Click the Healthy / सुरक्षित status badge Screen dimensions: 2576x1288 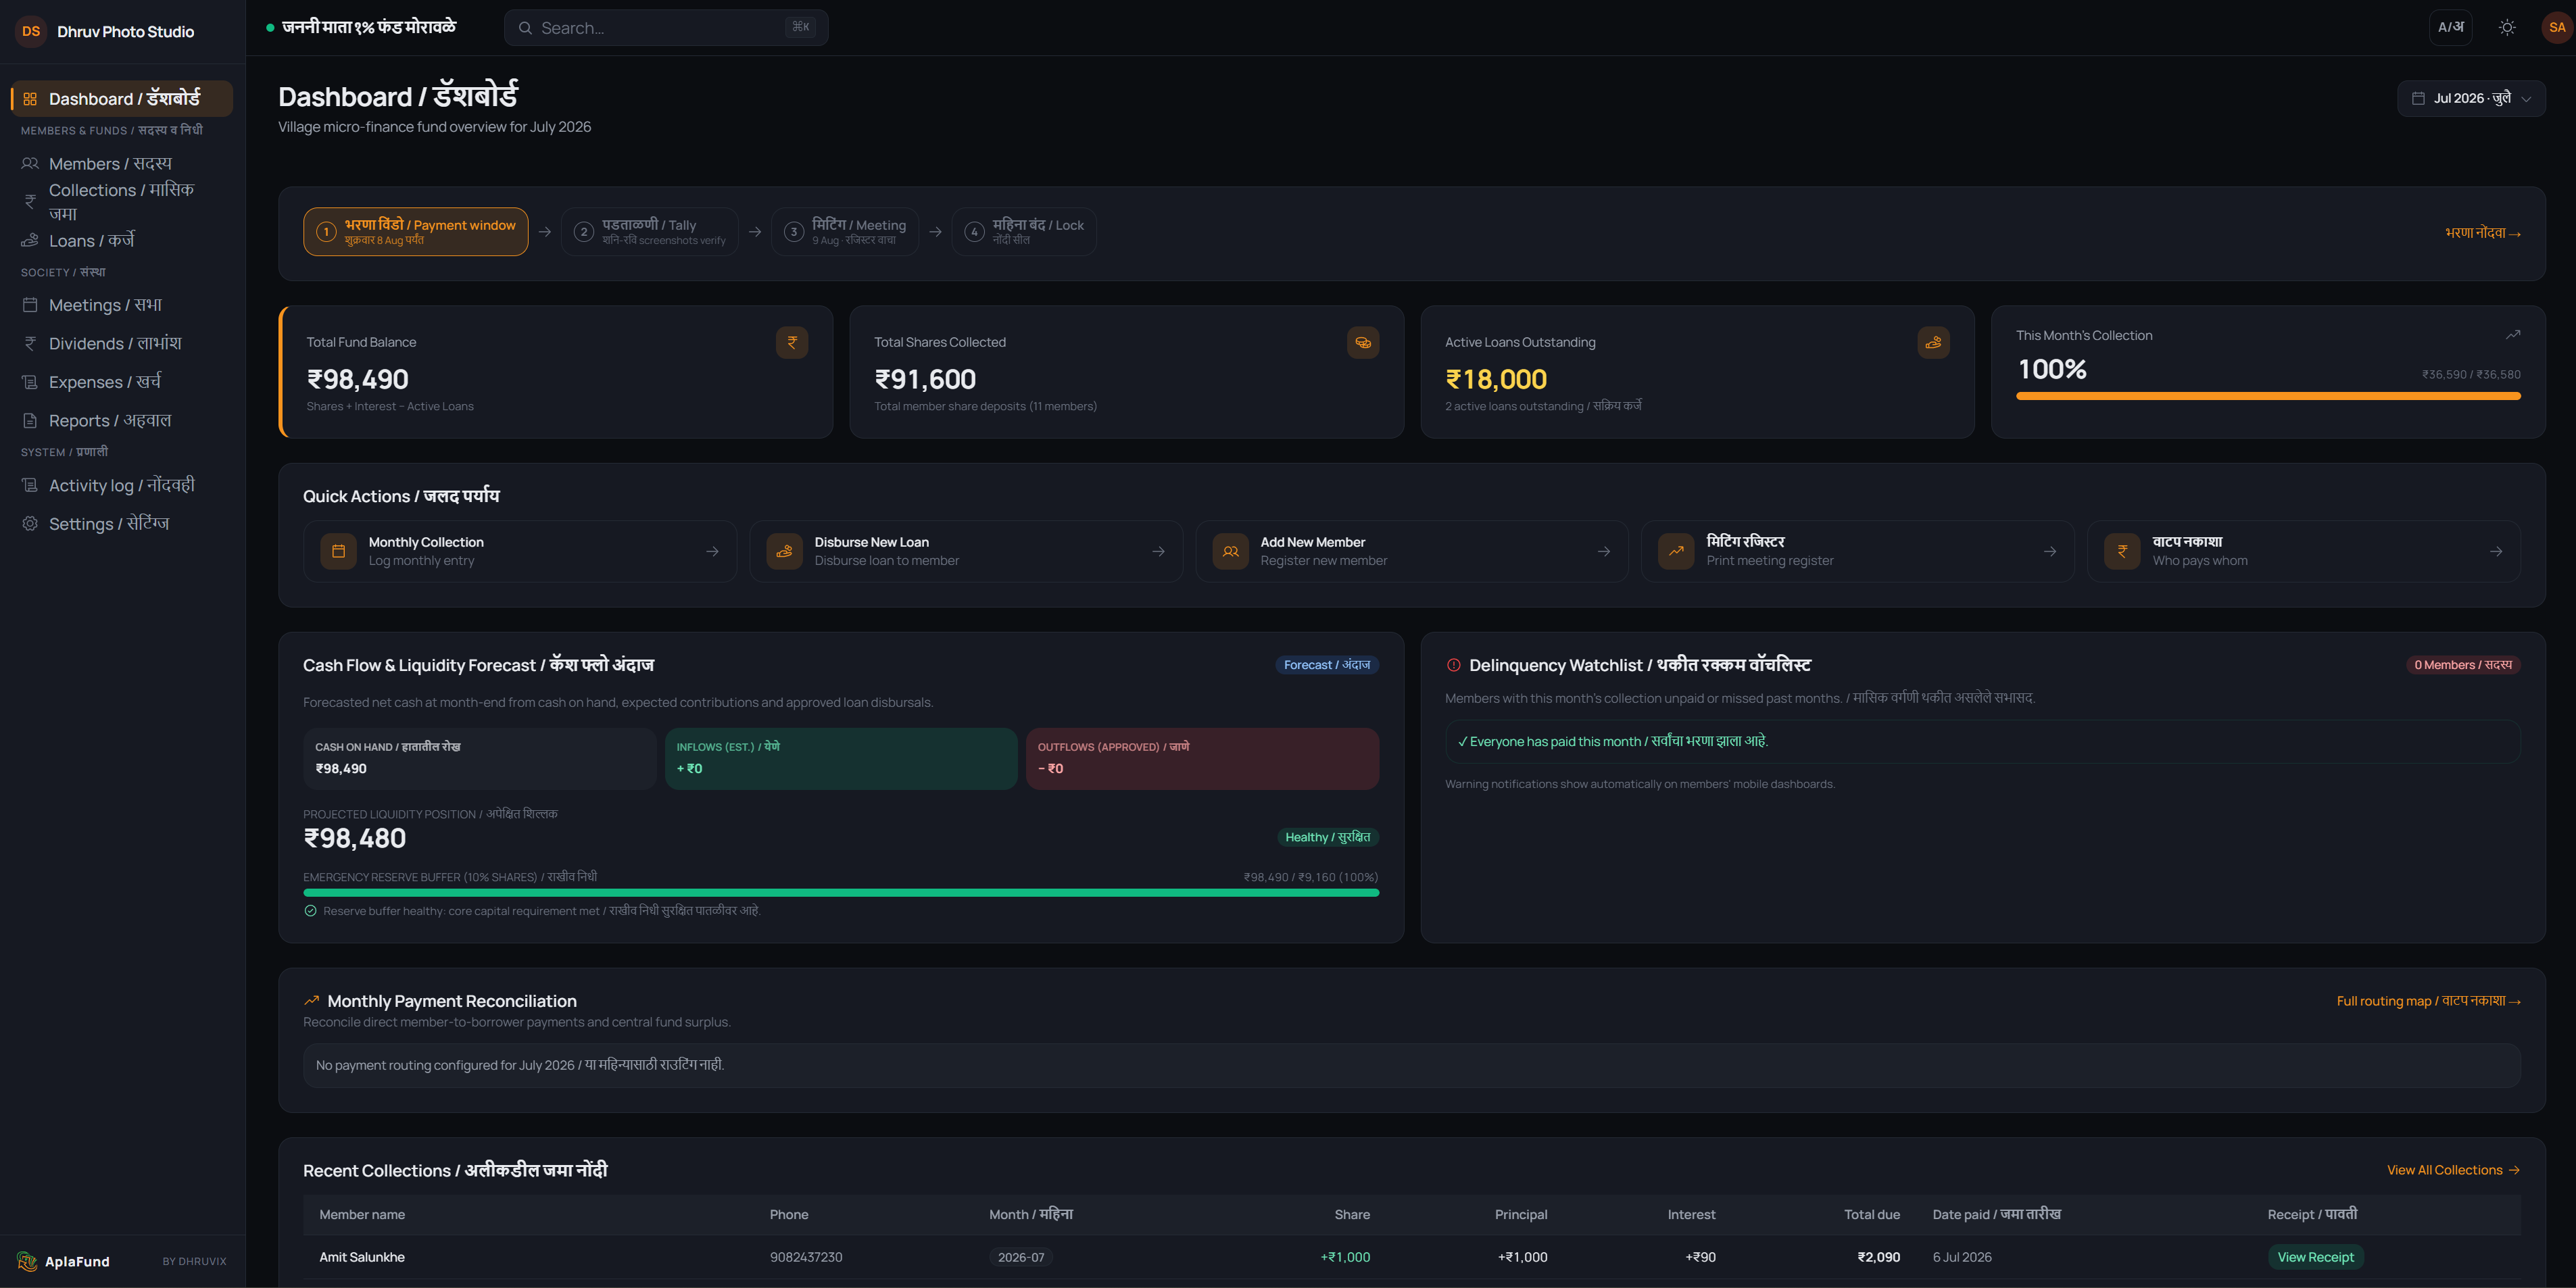1327,837
